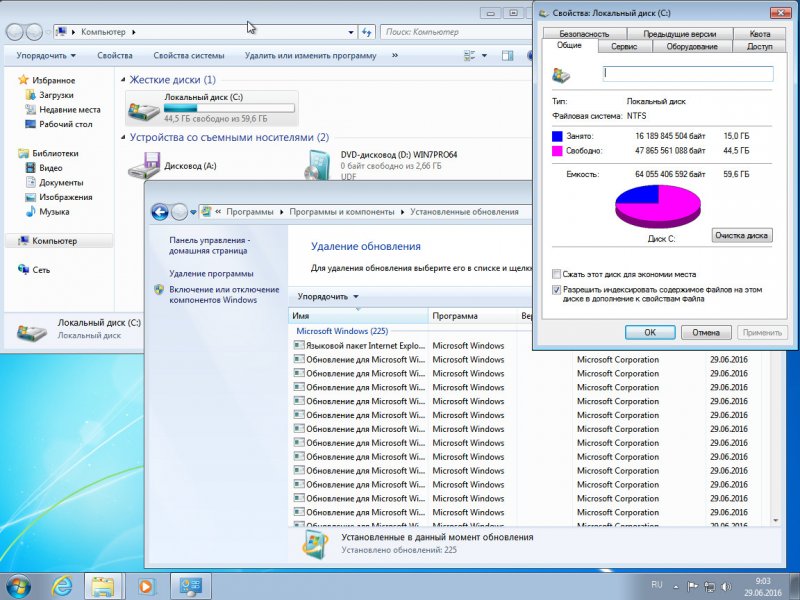Click the Очистка диска button

[x=741, y=235]
